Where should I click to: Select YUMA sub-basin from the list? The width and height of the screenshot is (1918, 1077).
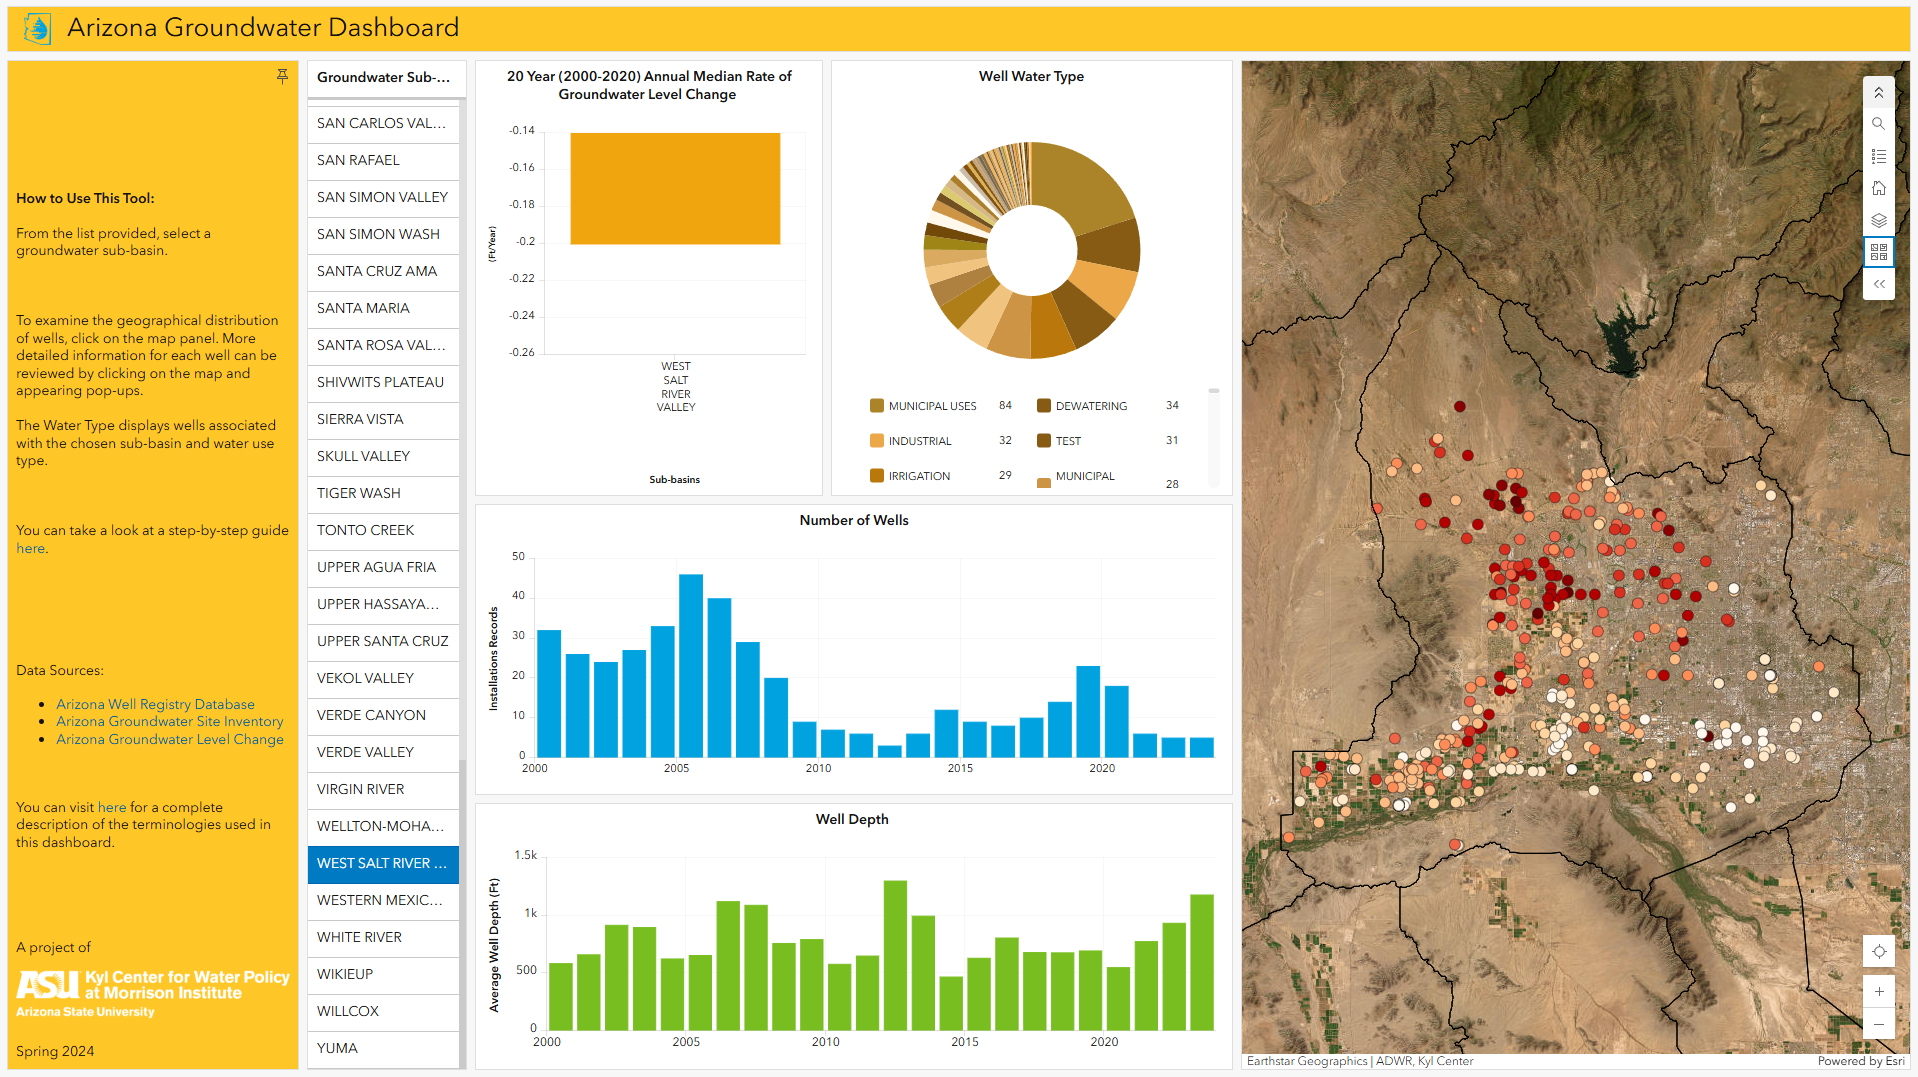[382, 1048]
